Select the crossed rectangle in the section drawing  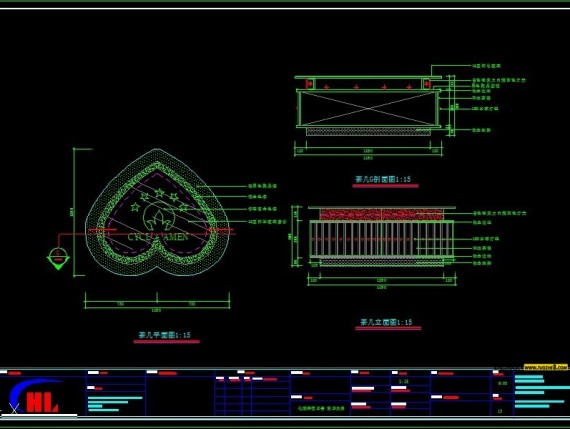coord(368,108)
